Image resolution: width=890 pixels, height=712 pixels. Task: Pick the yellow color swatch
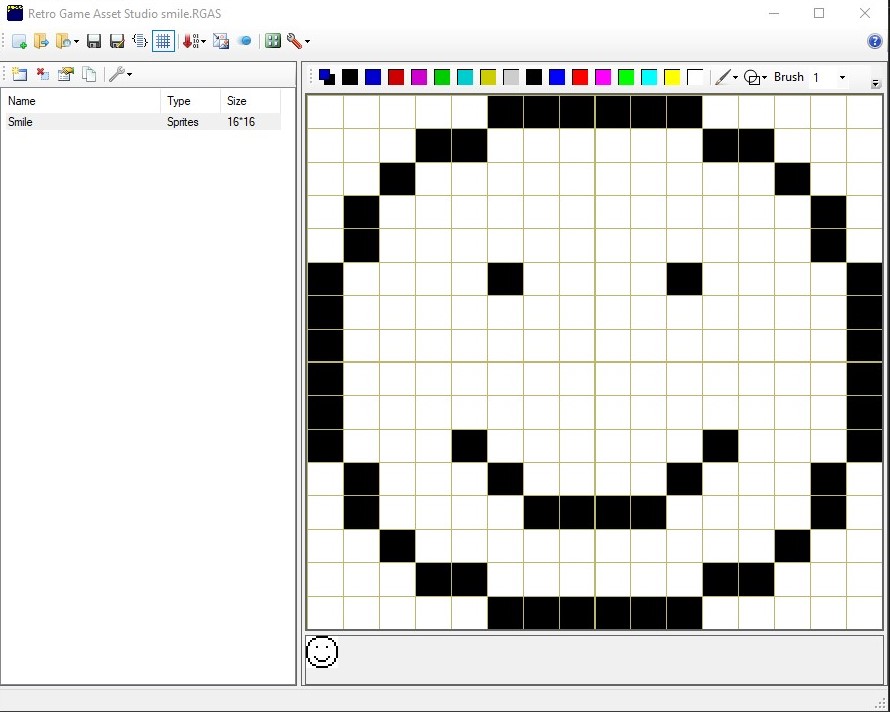point(672,77)
